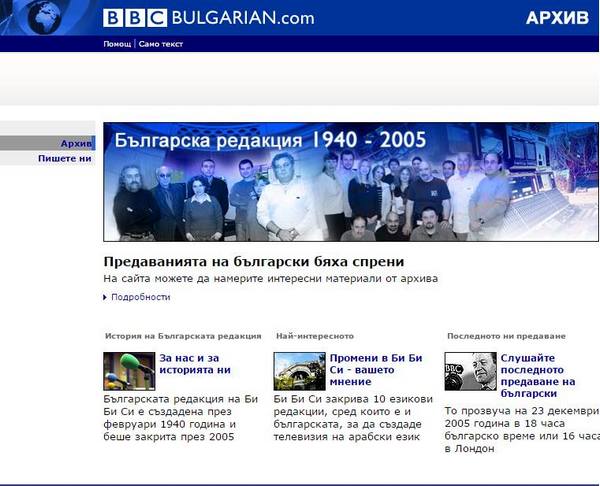
Task: Click the Подробности details link
Action: (140, 297)
